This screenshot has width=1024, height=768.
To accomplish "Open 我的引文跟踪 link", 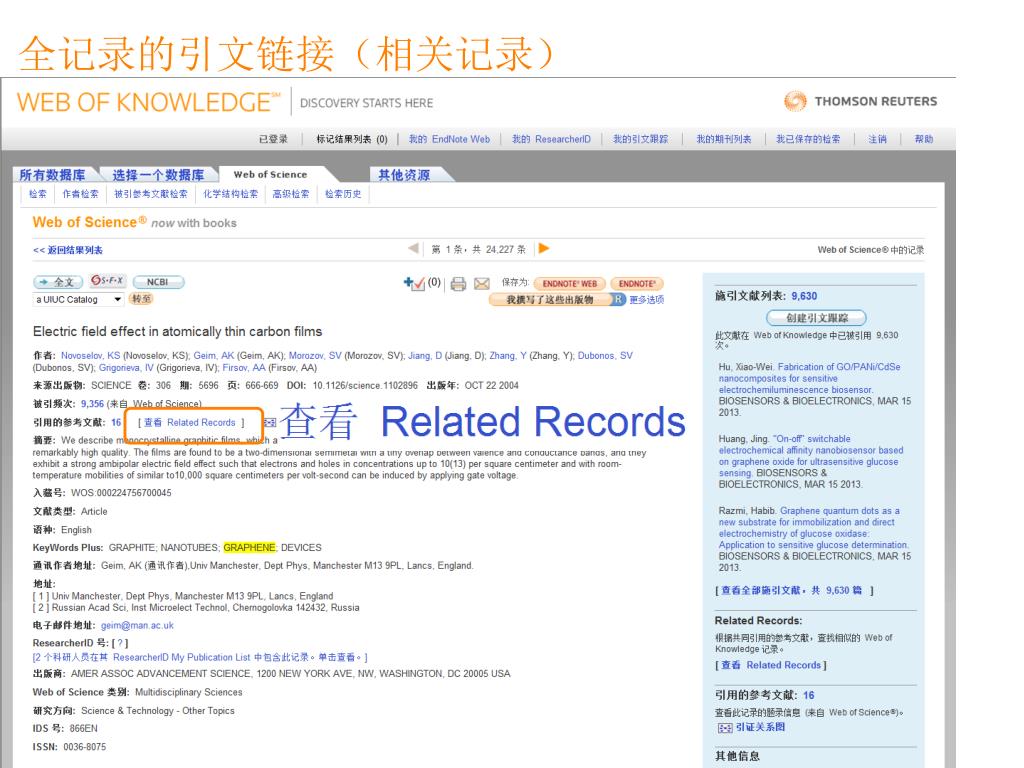I will pyautogui.click(x=641, y=139).
